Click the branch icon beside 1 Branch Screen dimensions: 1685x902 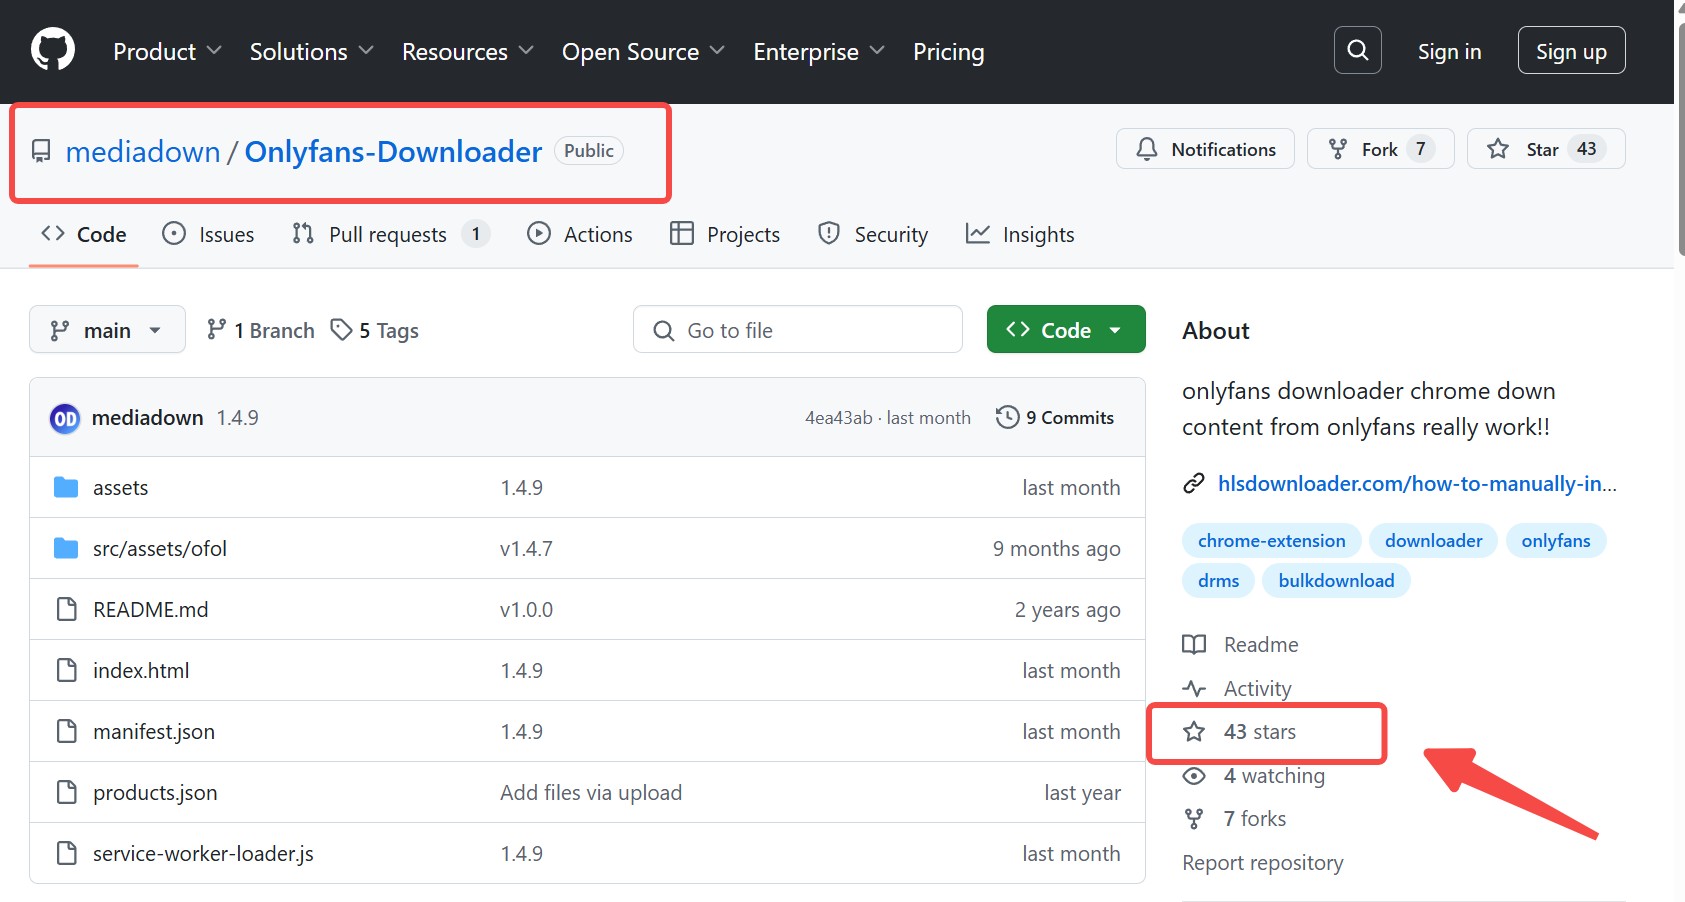(216, 329)
